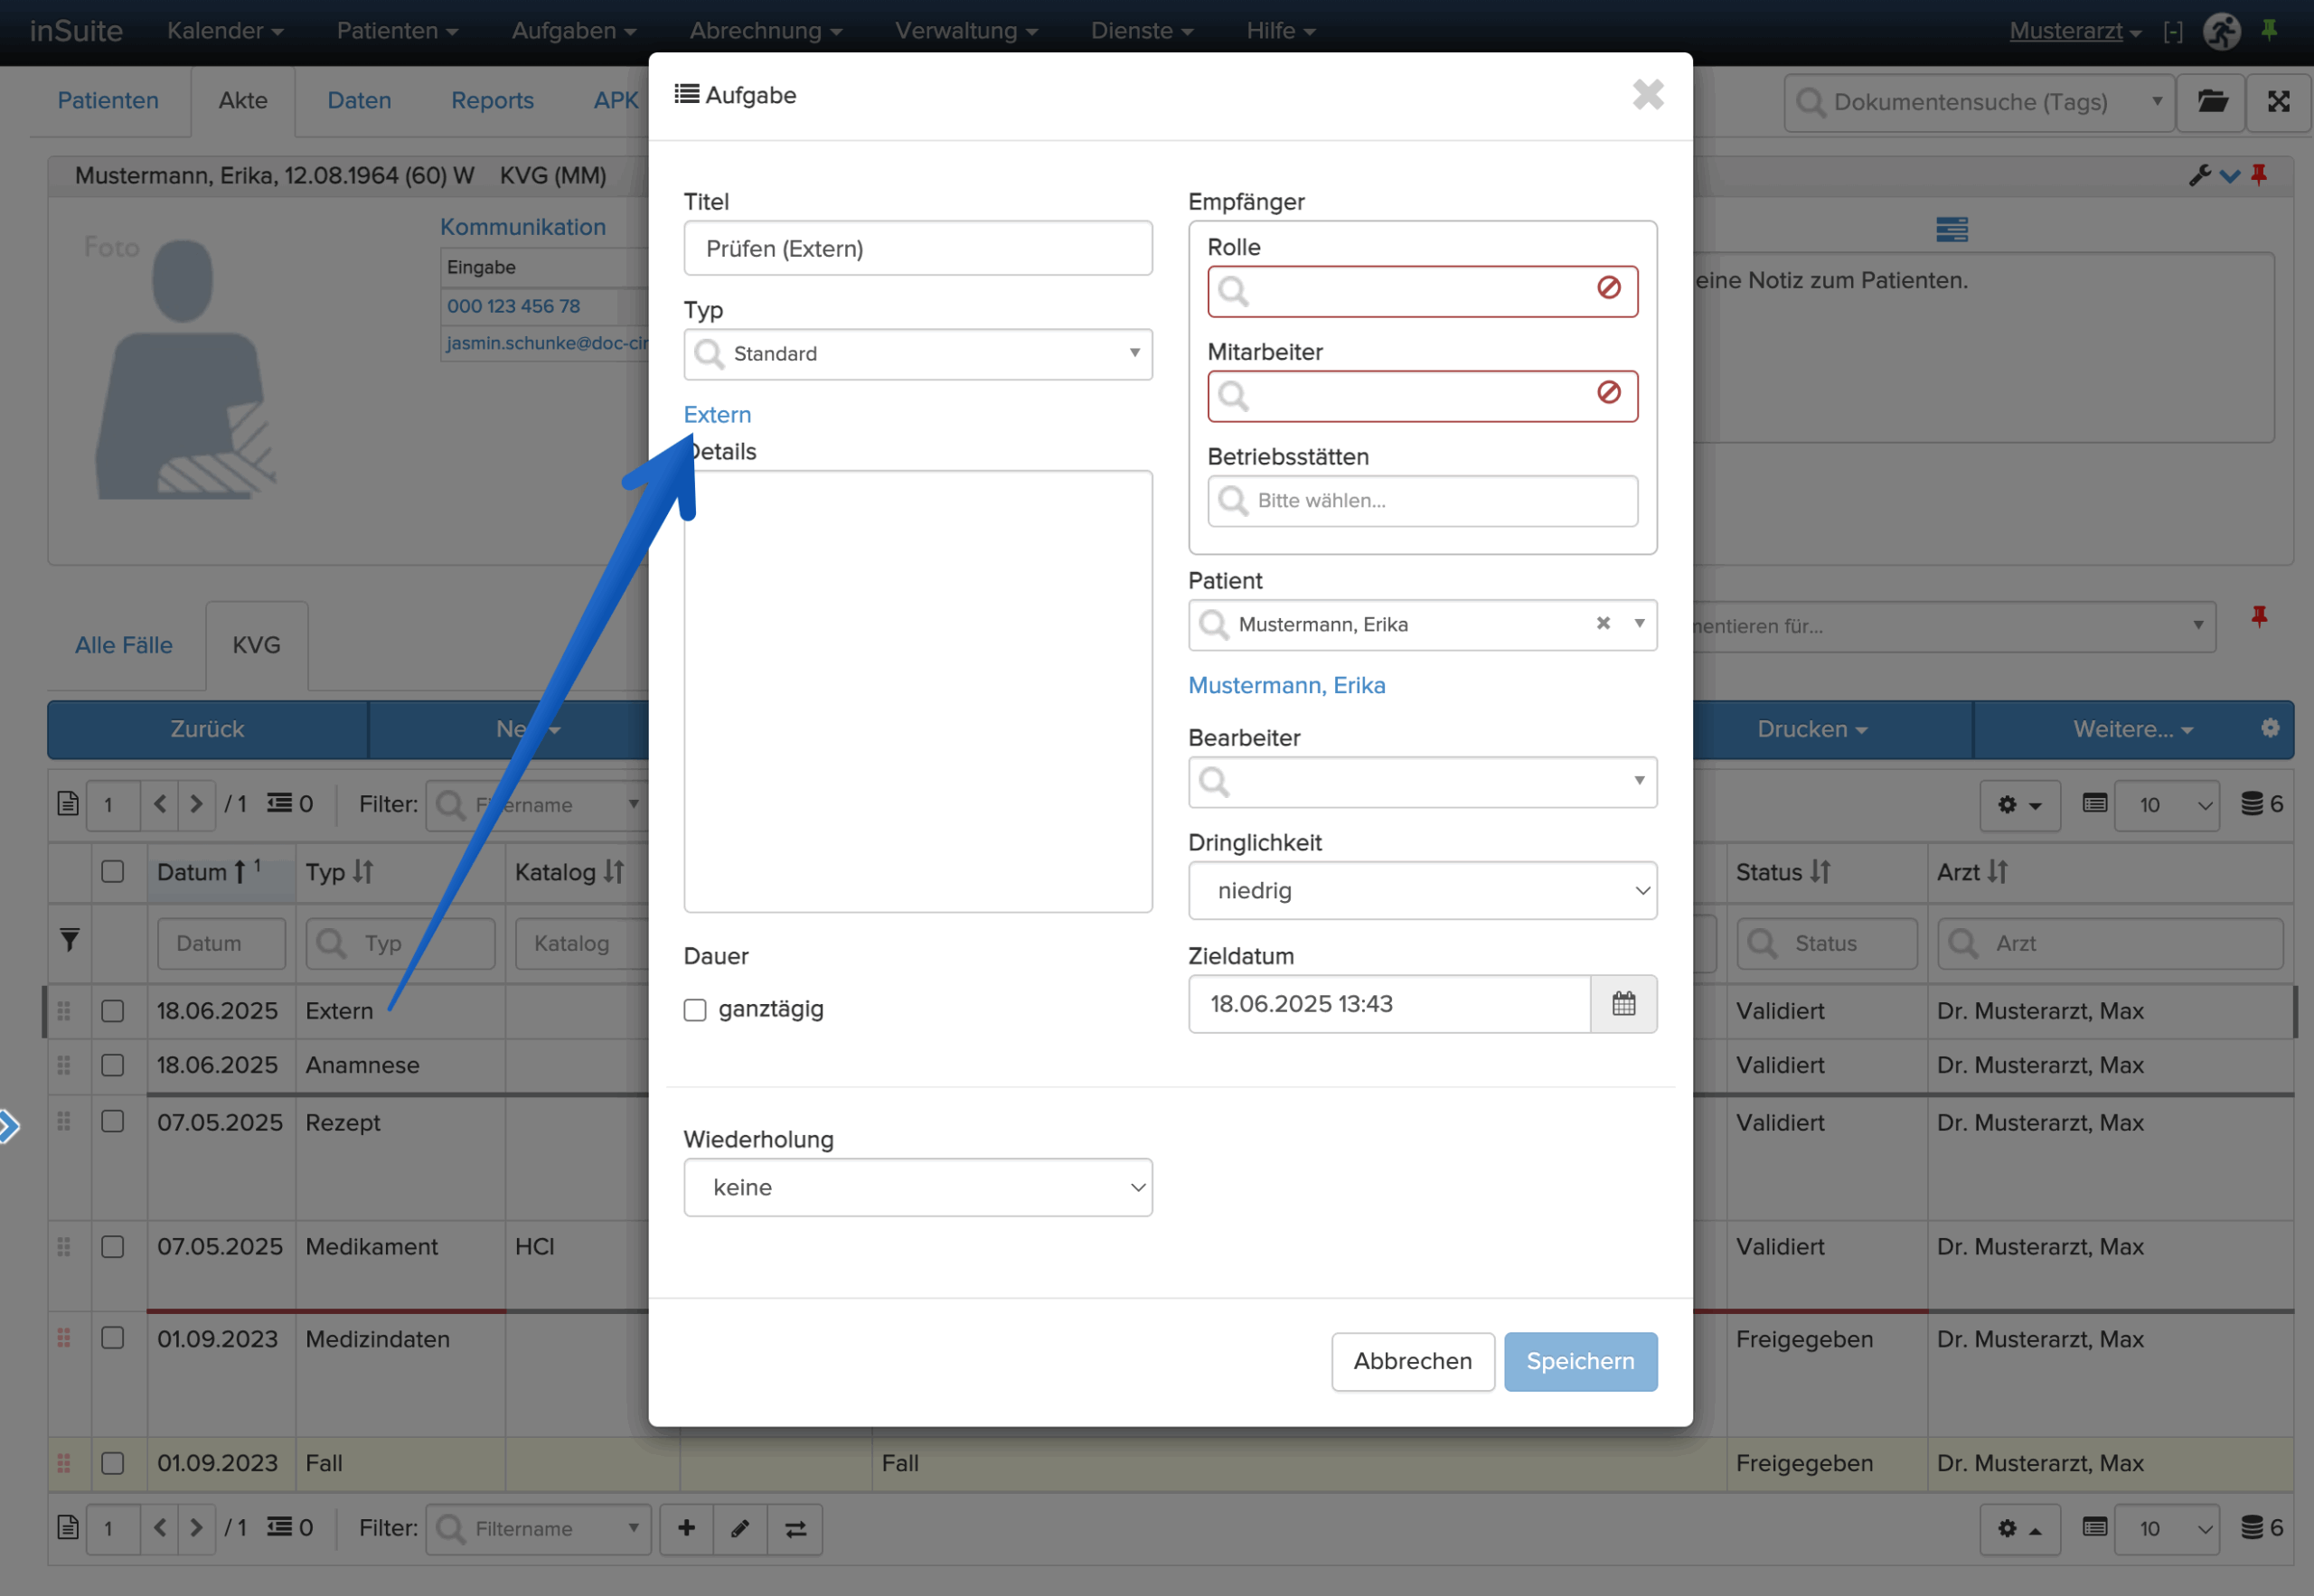
Task: Enable the ganztägig checkbox
Action: pyautogui.click(x=695, y=1009)
